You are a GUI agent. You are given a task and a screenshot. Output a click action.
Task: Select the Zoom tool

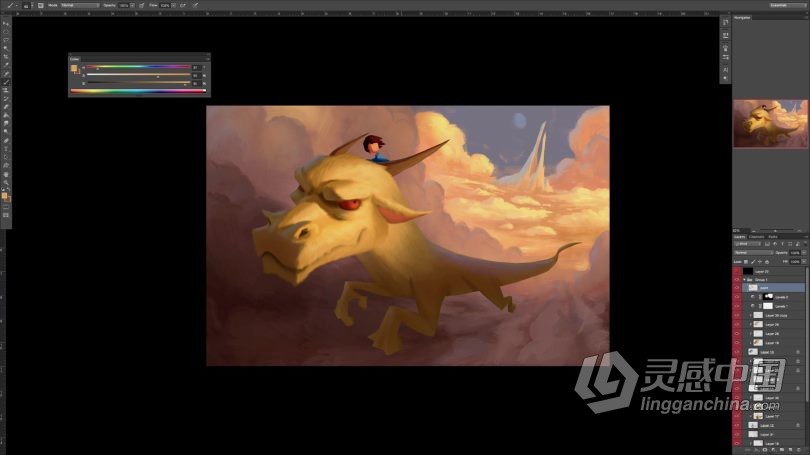[6, 182]
